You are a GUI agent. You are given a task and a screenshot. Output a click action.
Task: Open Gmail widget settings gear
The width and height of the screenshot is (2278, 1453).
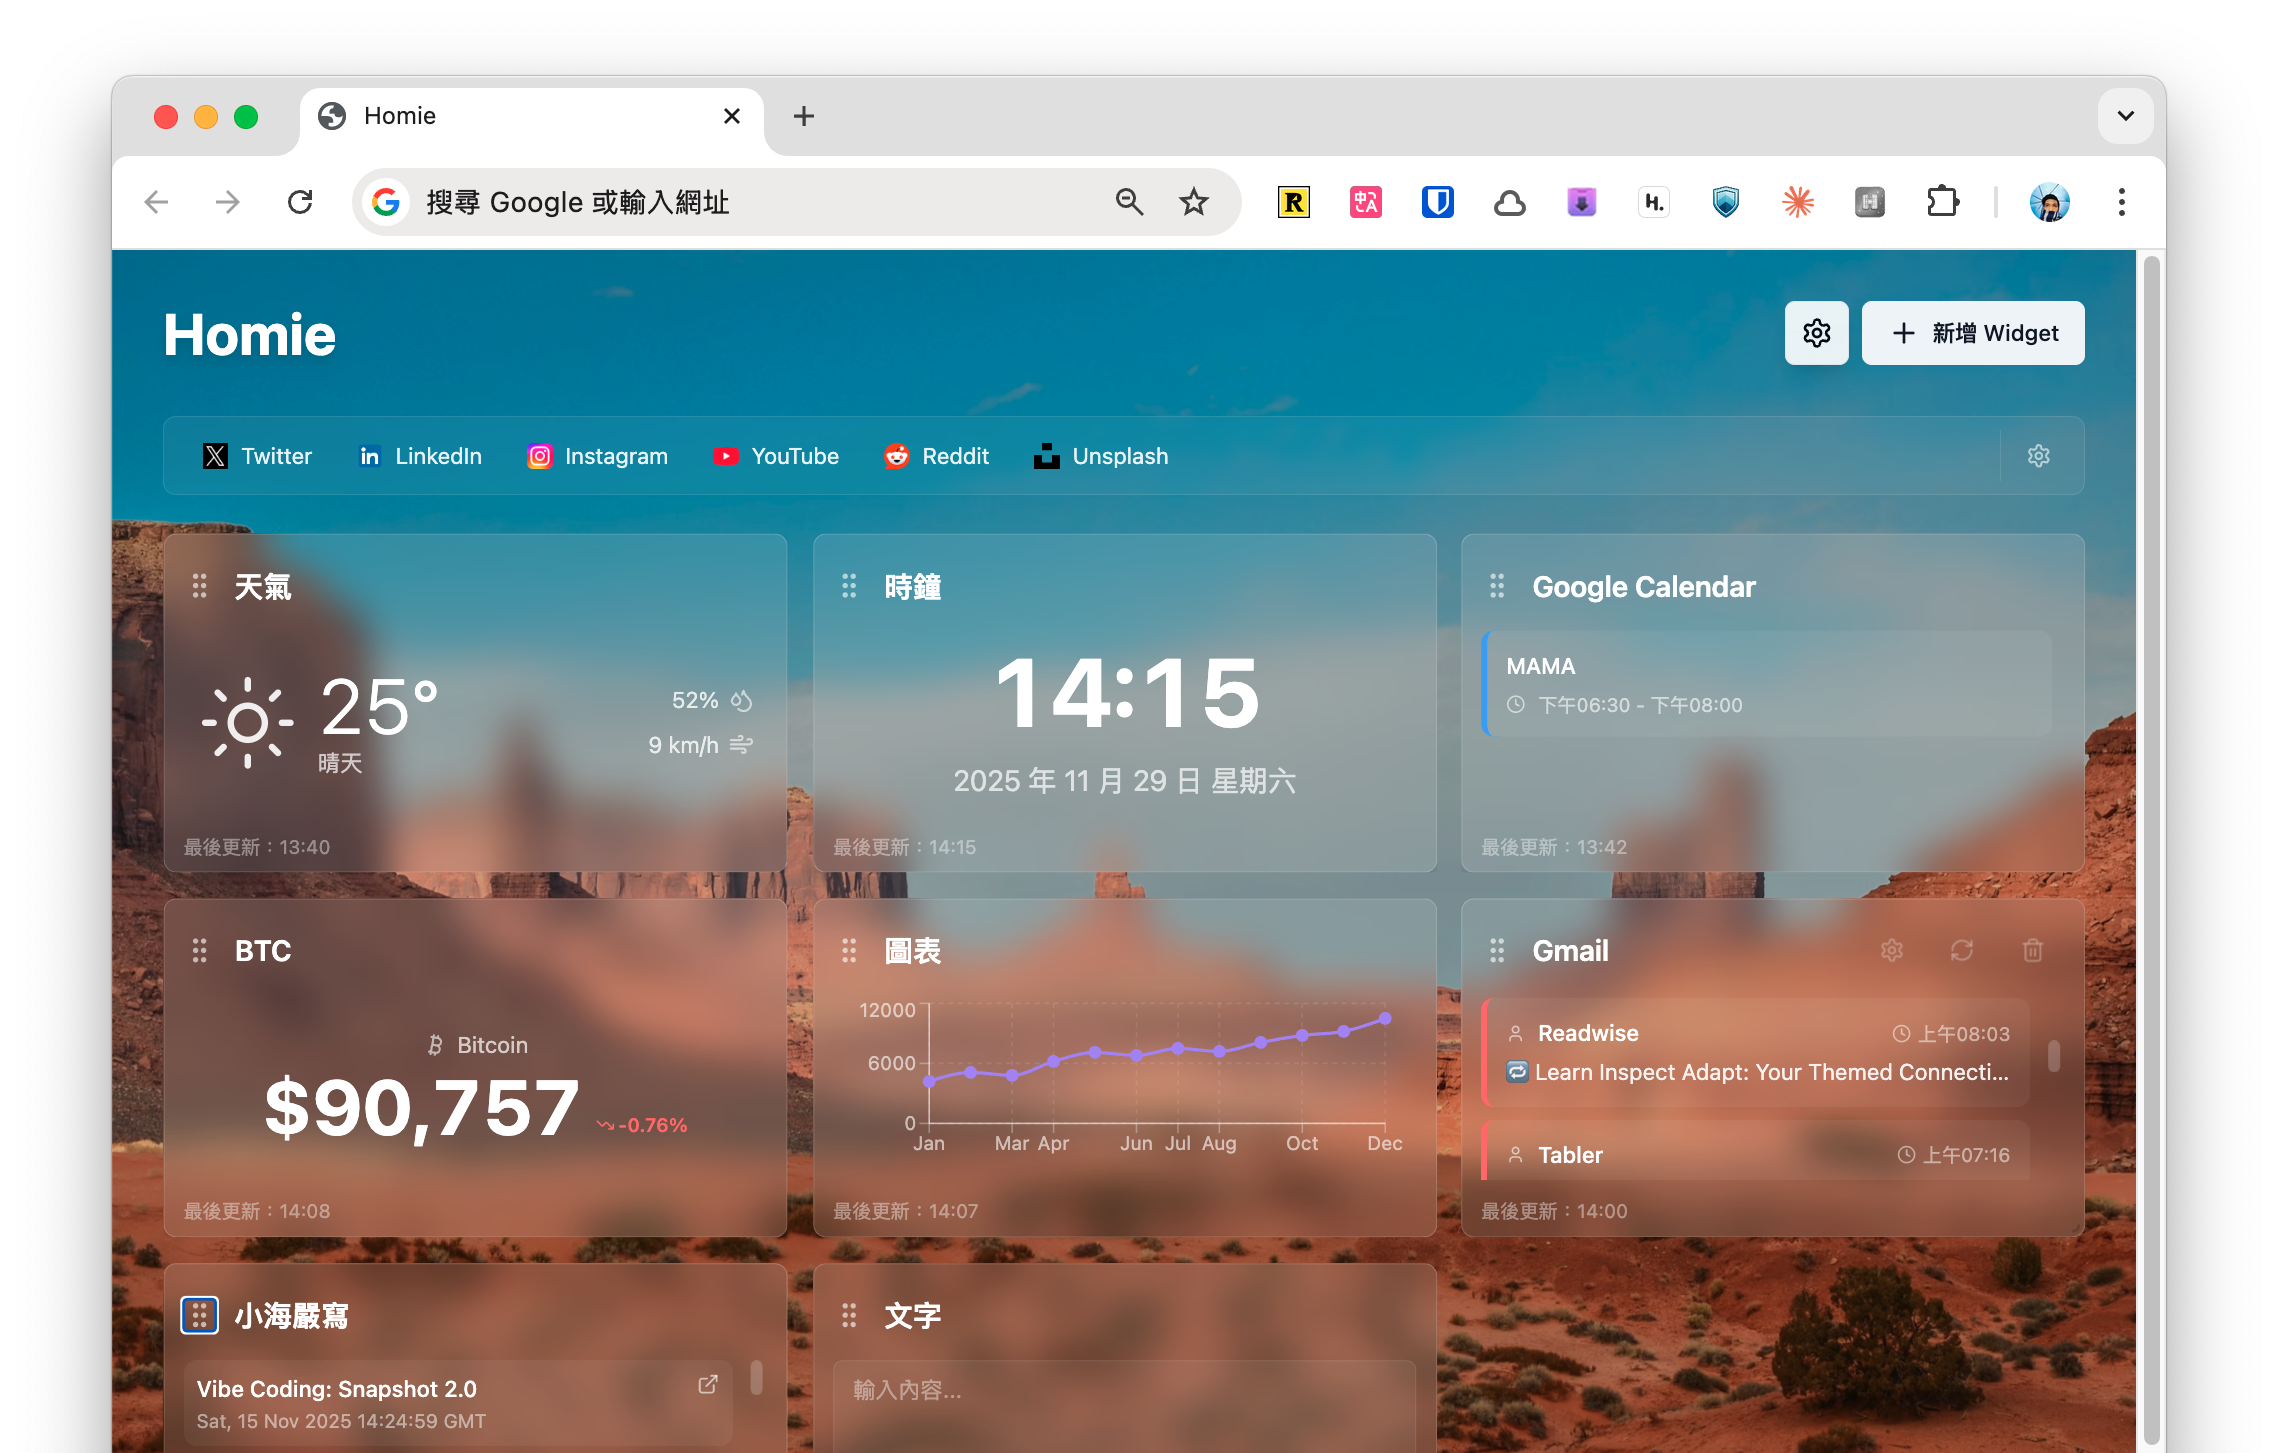tap(1891, 950)
